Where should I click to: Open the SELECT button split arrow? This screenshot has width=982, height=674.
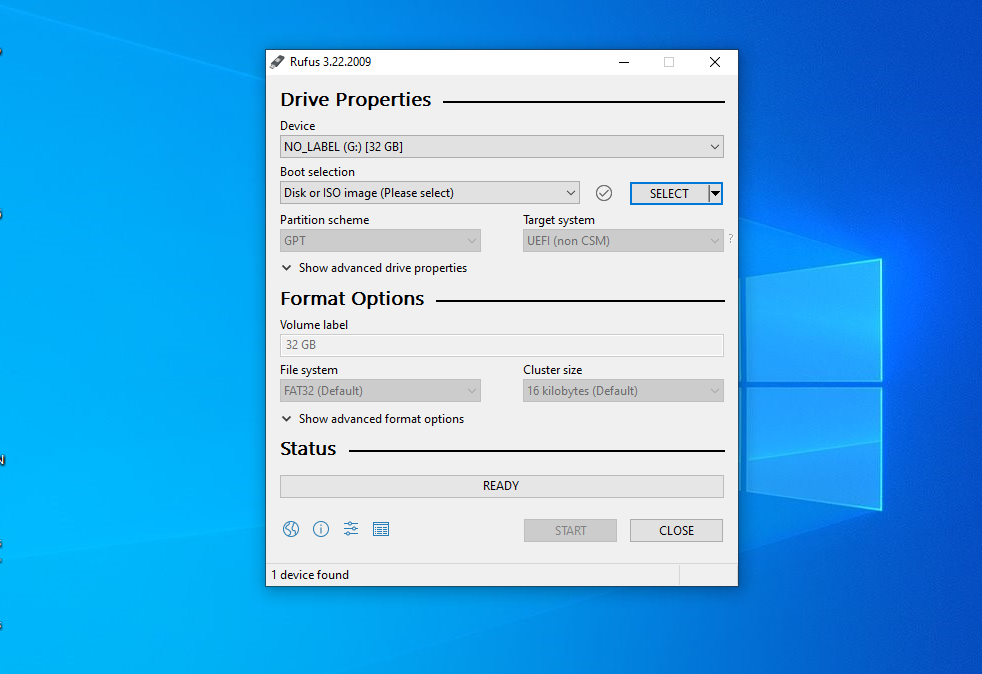click(715, 194)
